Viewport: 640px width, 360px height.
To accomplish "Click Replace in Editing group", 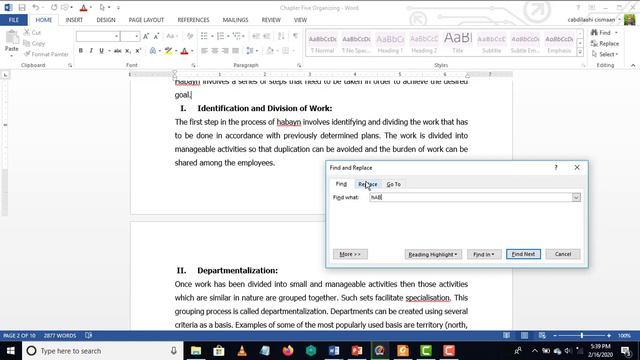I will (x=605, y=43).
